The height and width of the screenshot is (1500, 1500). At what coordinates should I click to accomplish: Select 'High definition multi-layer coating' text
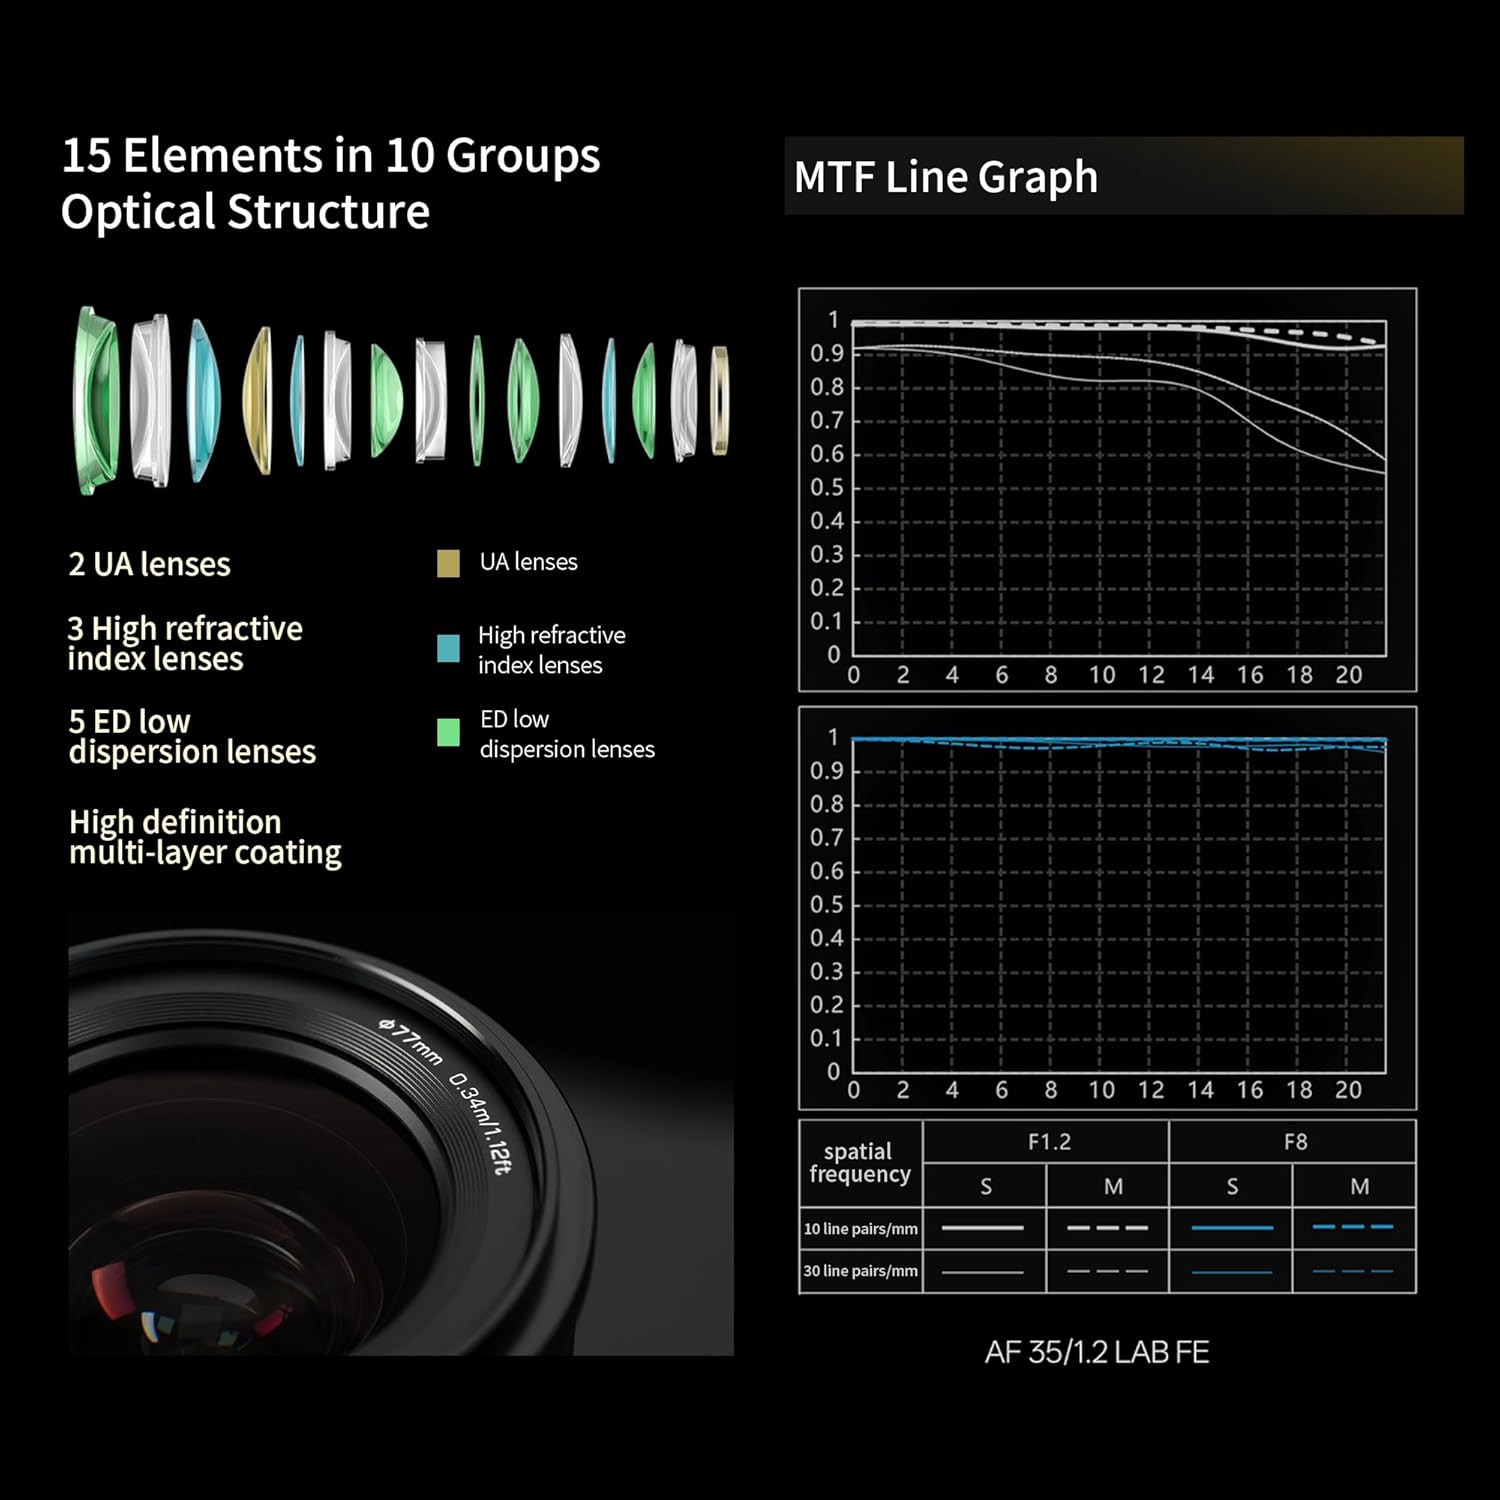point(205,837)
